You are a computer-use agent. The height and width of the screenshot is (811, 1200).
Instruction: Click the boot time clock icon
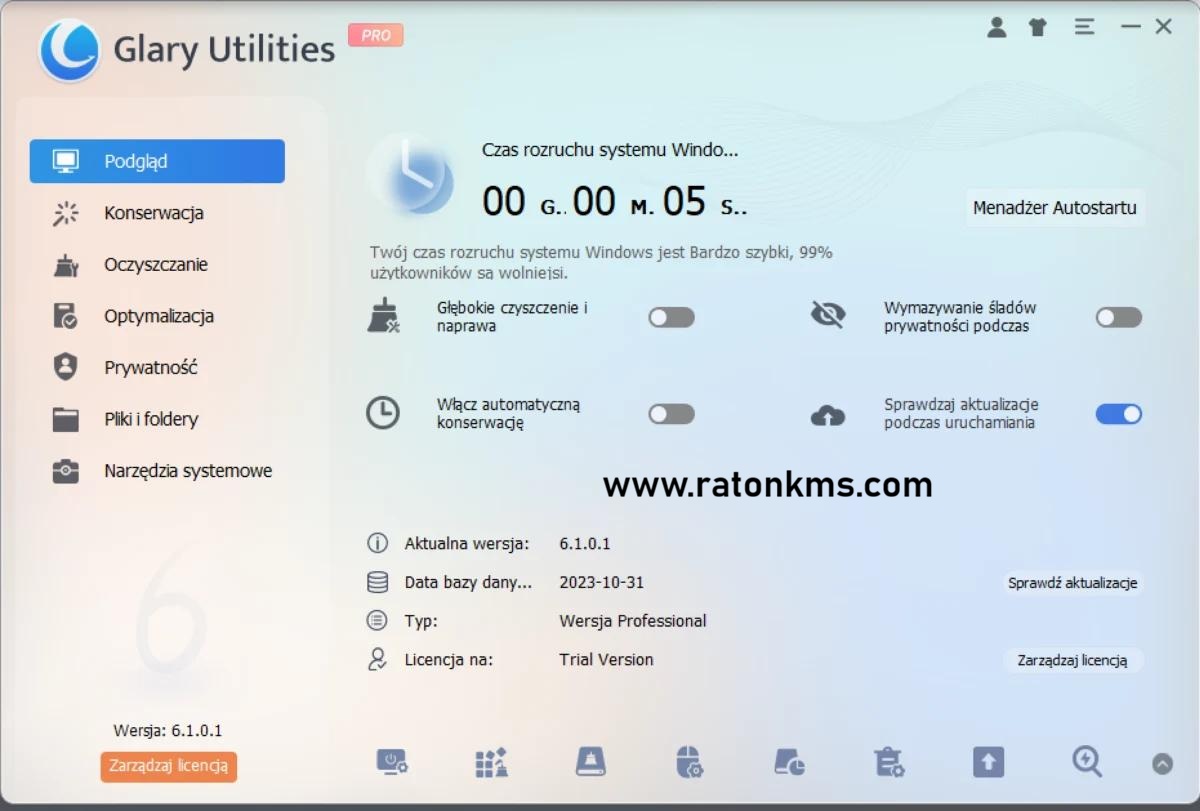coord(412,177)
